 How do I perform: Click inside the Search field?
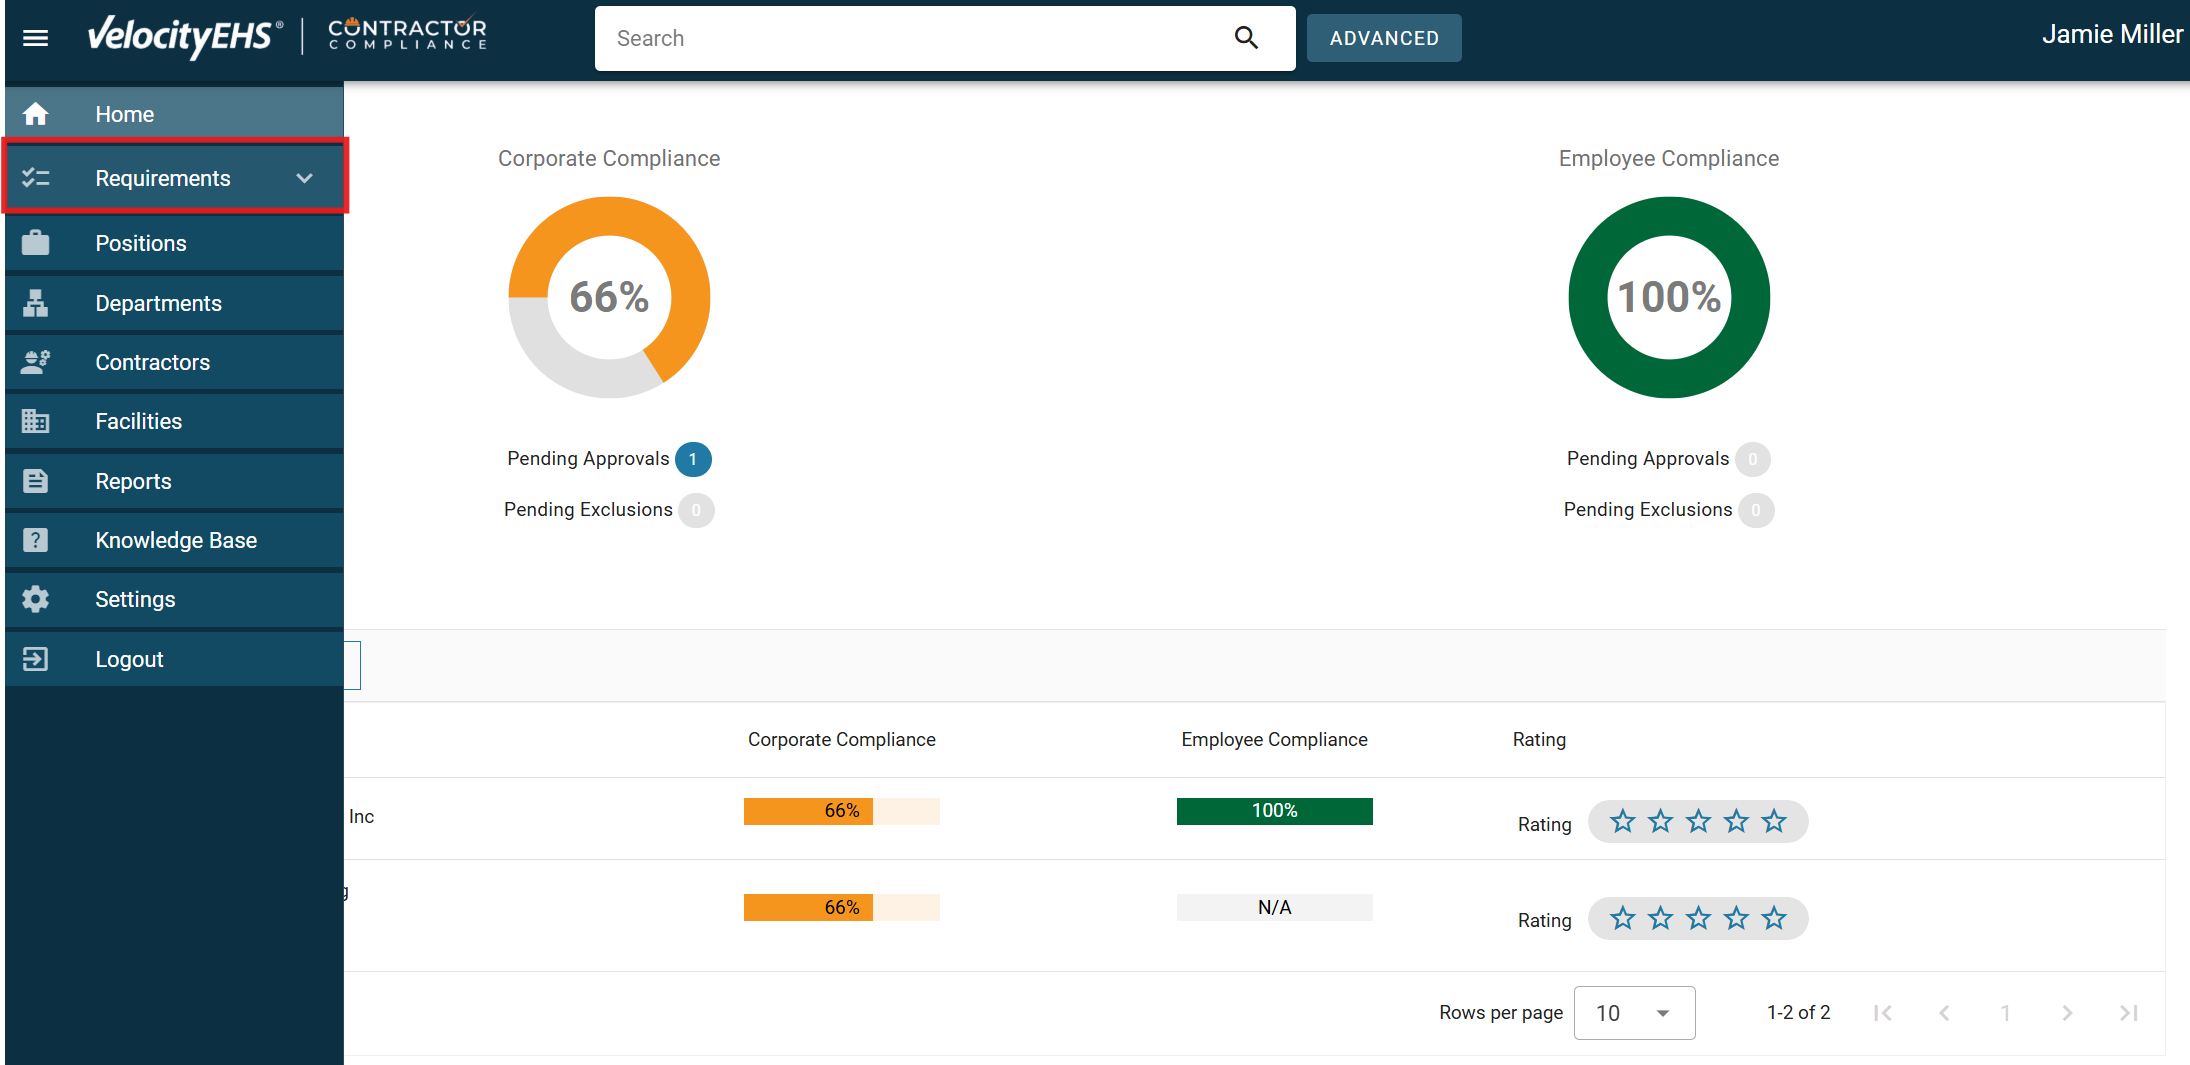[900, 38]
